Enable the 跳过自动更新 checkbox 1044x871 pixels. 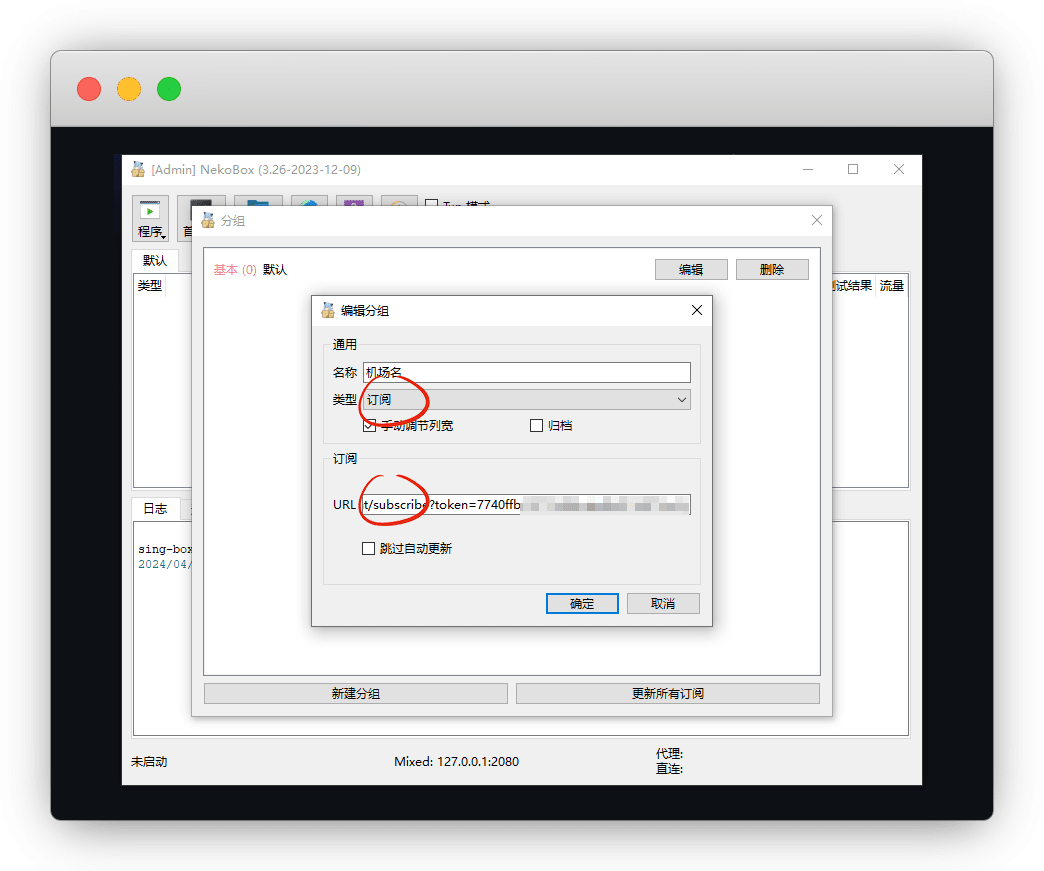369,548
